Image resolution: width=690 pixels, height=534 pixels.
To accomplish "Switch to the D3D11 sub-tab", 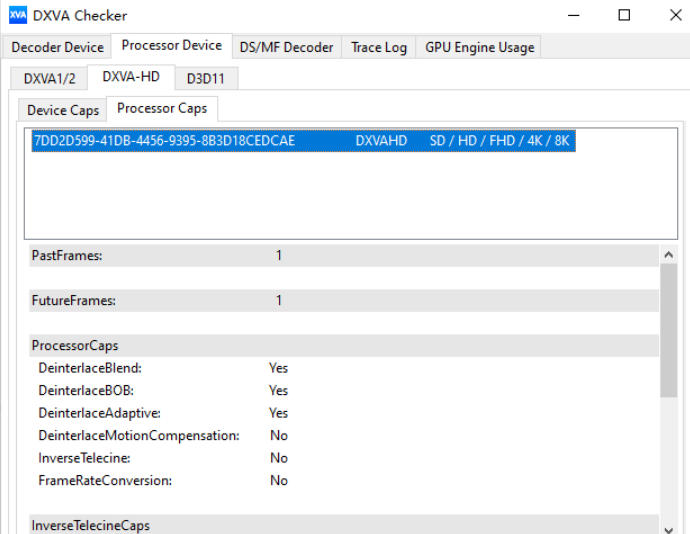I will tap(205, 78).
